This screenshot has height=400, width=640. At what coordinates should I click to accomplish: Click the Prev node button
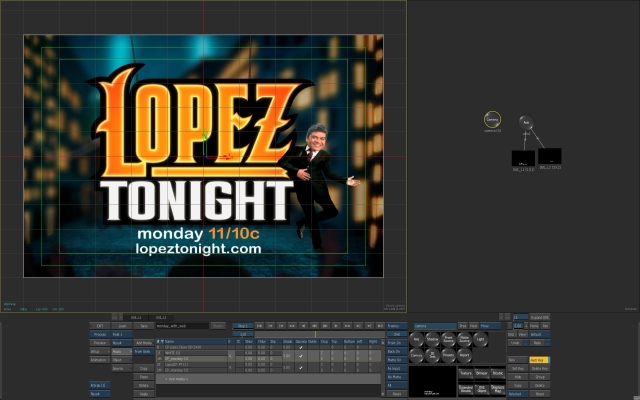[463, 326]
